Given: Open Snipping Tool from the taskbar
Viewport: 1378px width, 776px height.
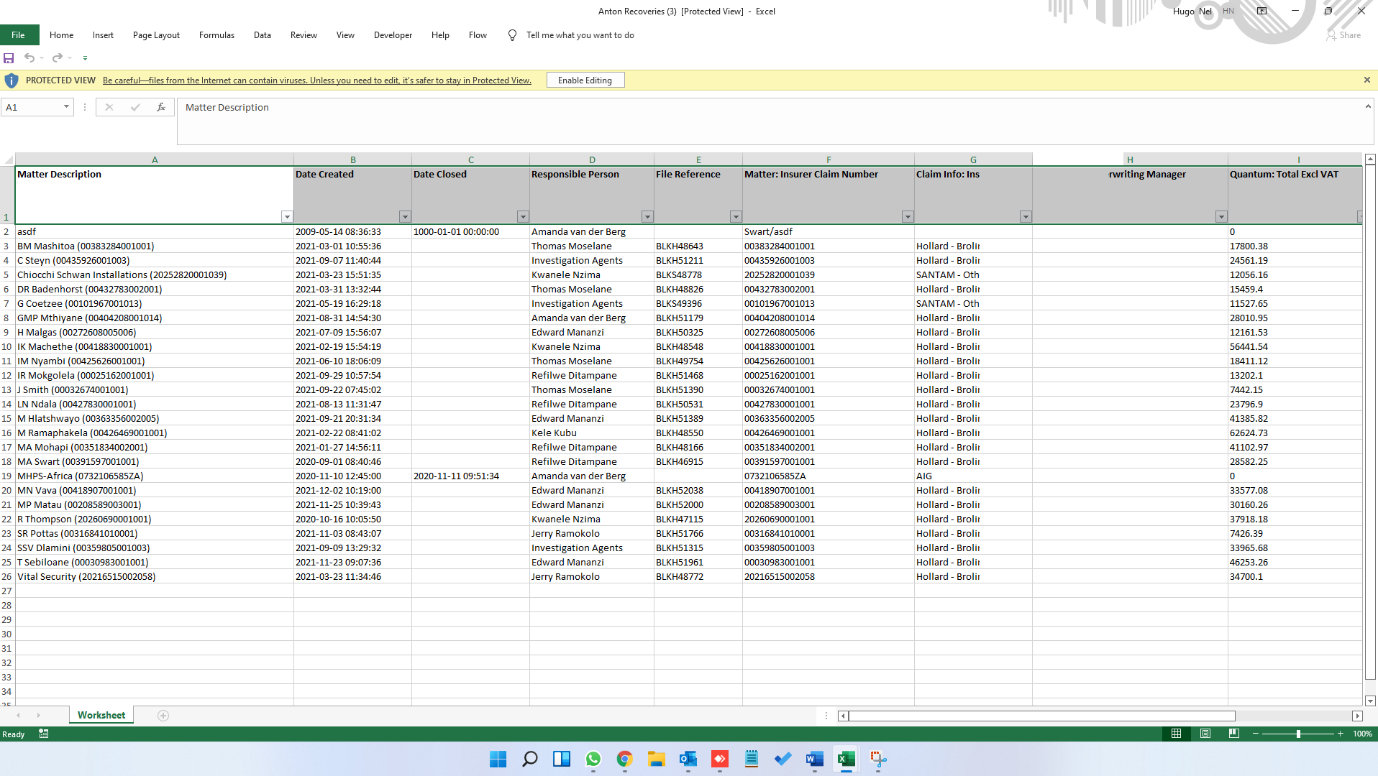Looking at the screenshot, I should click(878, 759).
